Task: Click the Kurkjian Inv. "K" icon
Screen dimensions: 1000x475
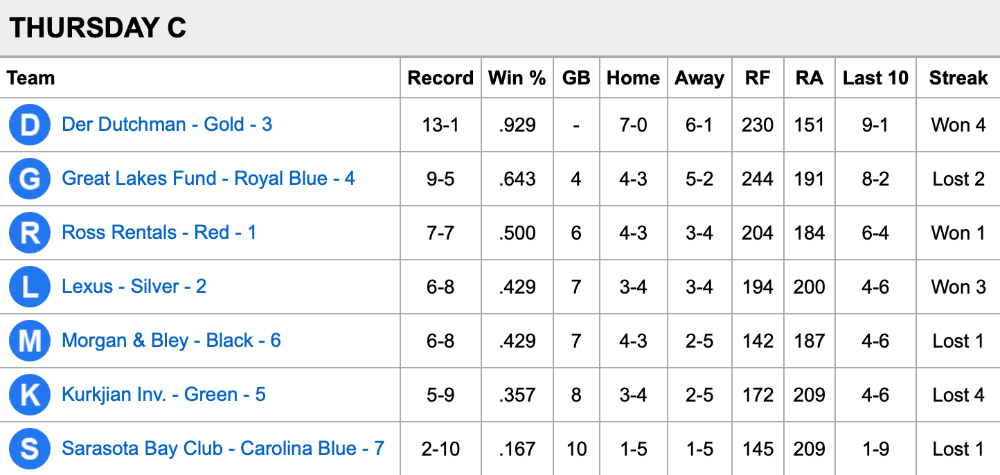Action: tap(30, 395)
